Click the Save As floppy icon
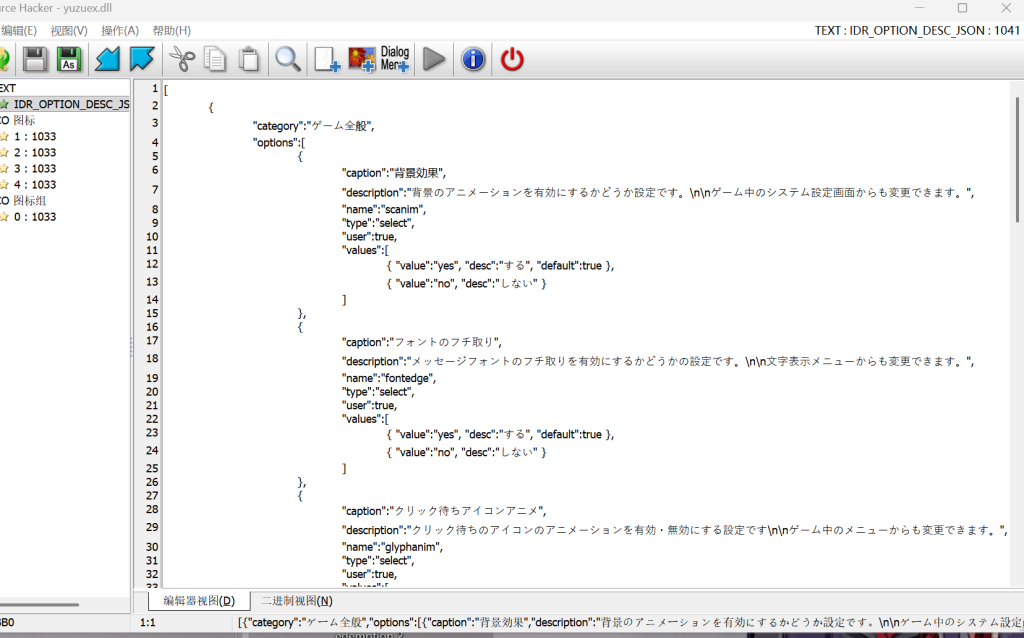The image size is (1024, 638). point(69,60)
